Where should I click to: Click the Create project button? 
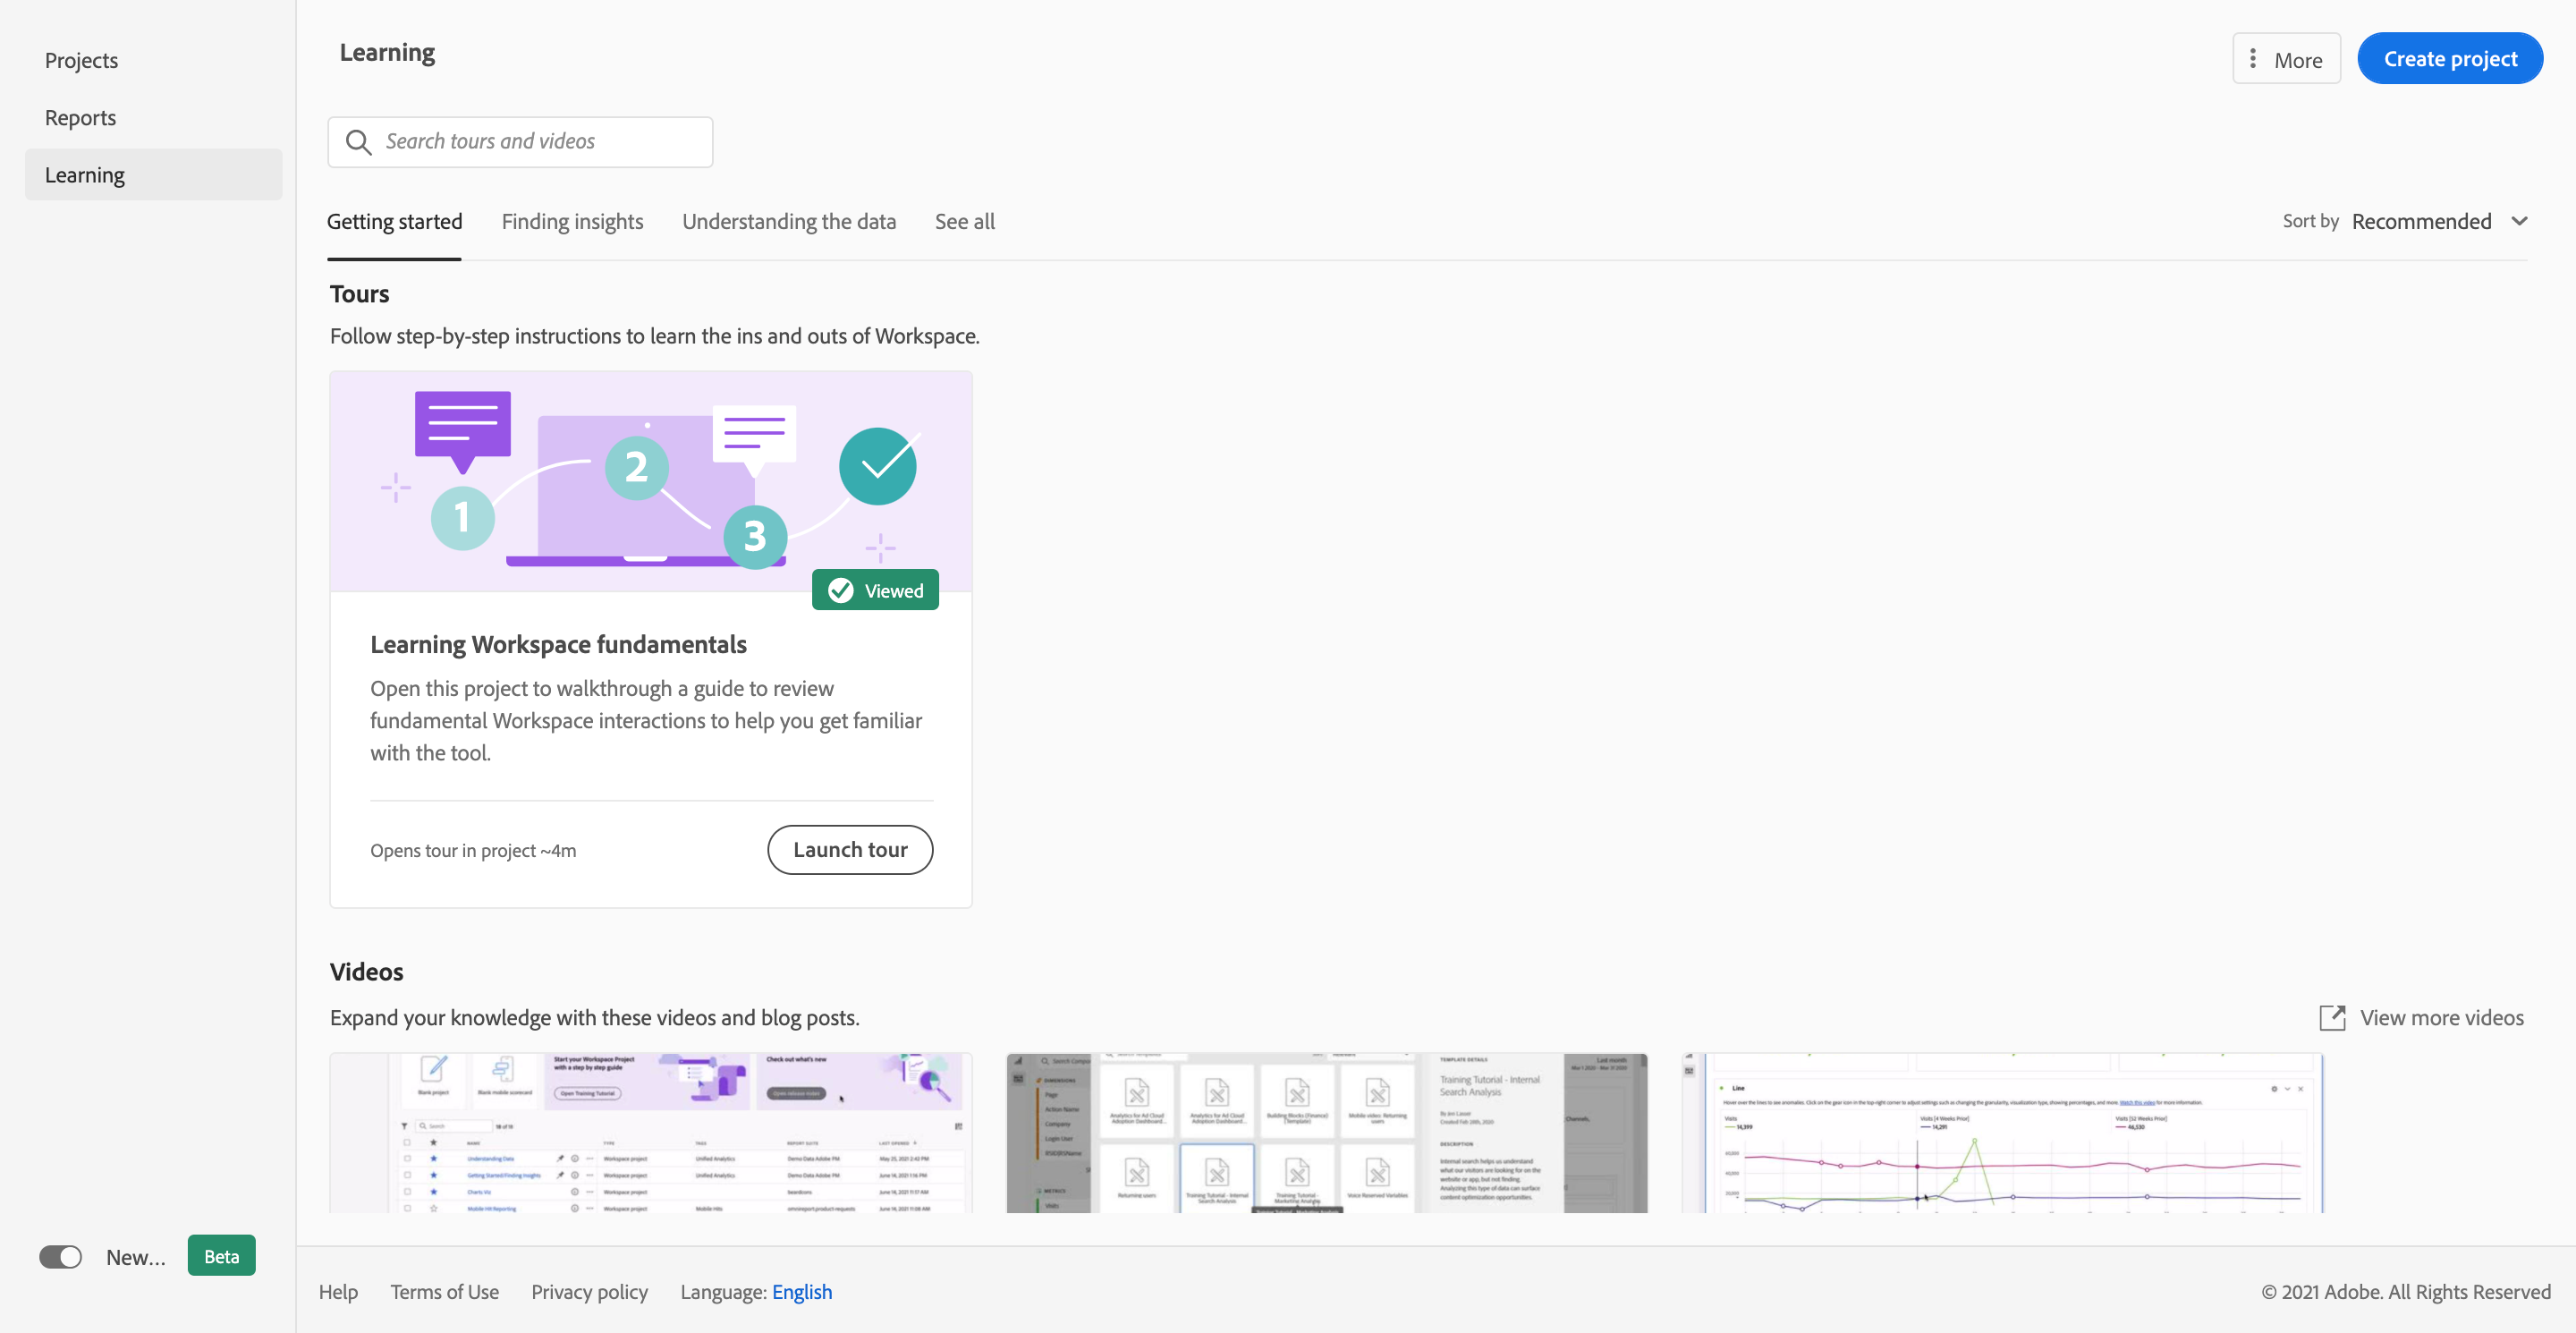[2450, 59]
